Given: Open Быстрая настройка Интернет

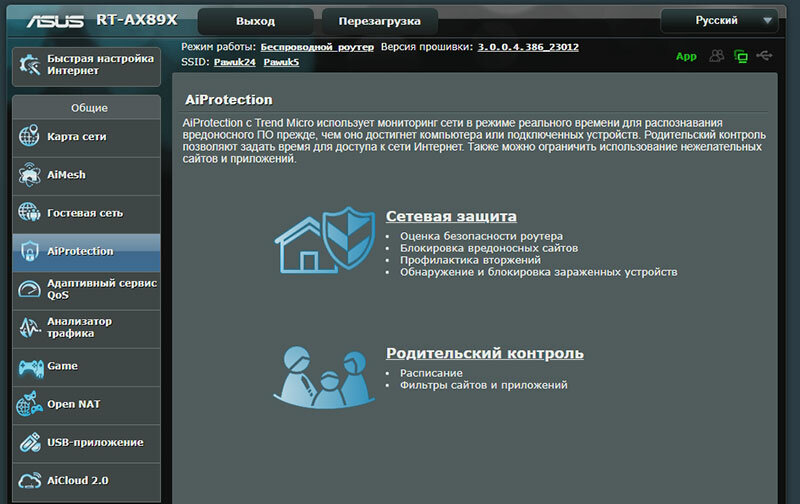Looking at the screenshot, I should pos(86,66).
